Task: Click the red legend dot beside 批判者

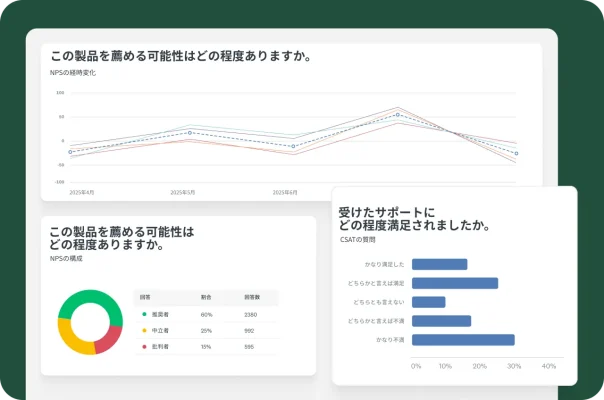Action: [144, 347]
